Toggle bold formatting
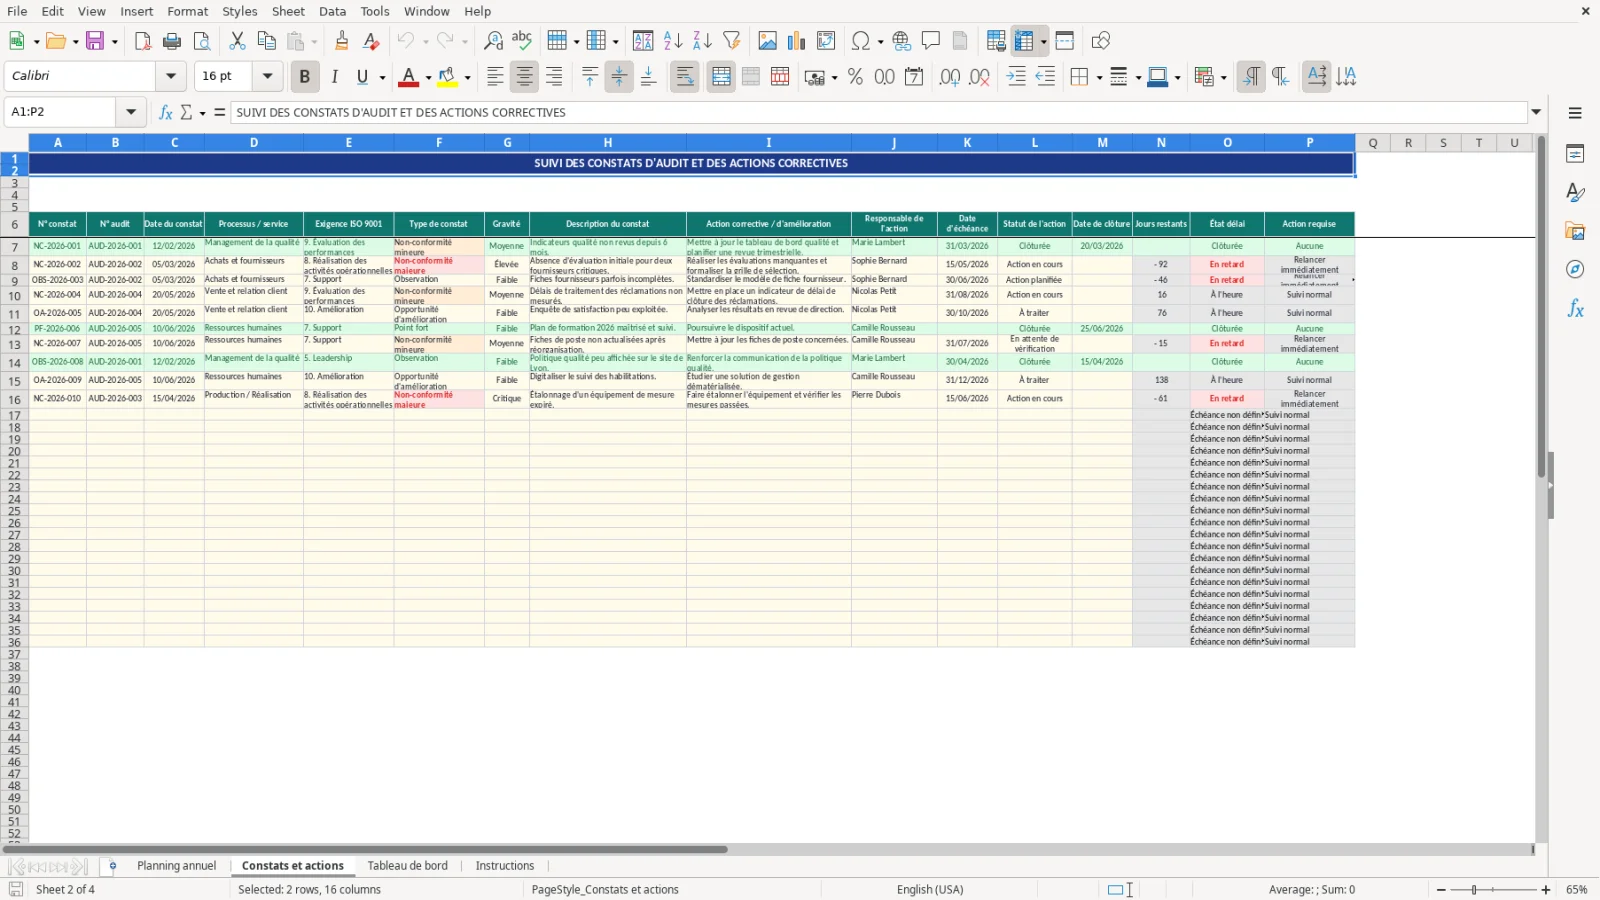The height and width of the screenshot is (900, 1600). pos(305,77)
